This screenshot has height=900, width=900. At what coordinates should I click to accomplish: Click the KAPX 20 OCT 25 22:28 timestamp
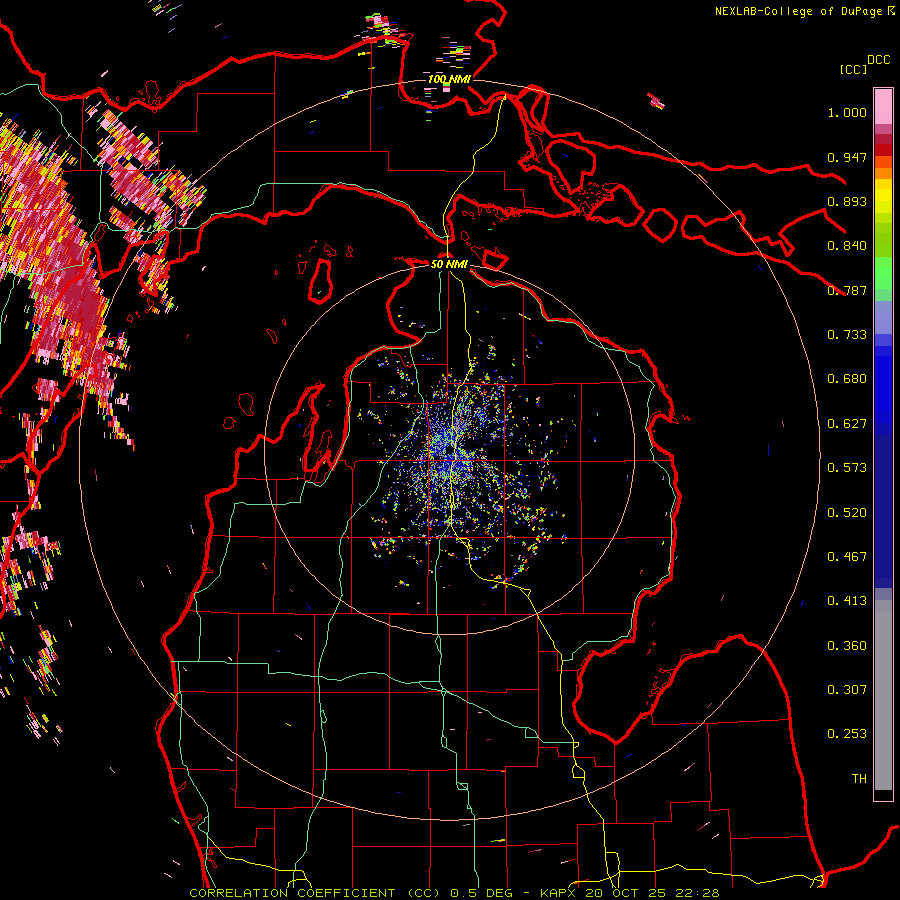click(629, 893)
